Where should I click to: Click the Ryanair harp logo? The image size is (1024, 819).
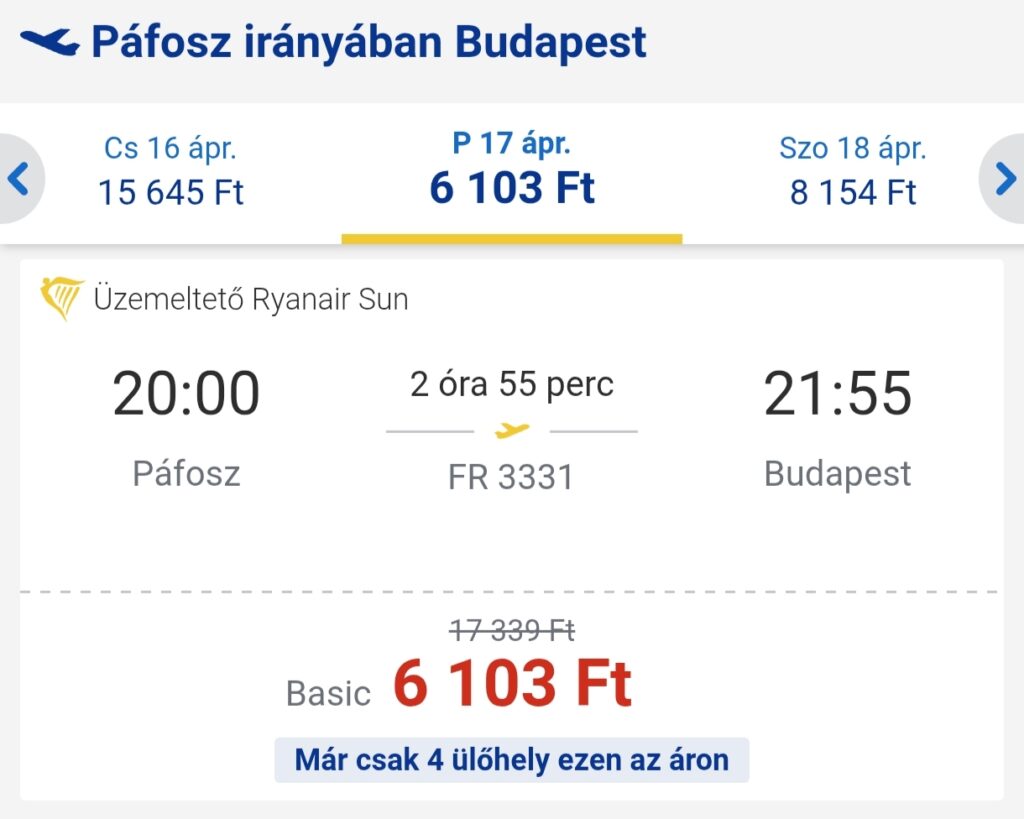tap(61, 298)
